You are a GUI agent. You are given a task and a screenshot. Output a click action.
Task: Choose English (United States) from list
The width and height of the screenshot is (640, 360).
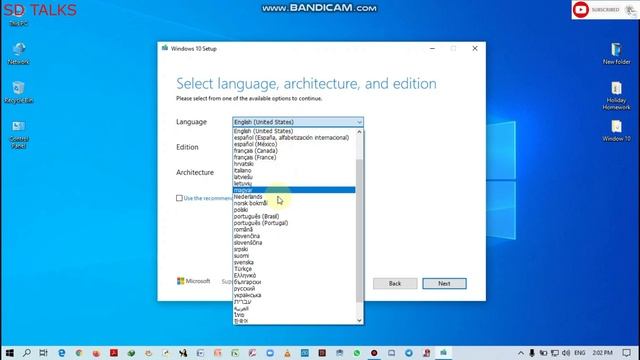click(294, 131)
